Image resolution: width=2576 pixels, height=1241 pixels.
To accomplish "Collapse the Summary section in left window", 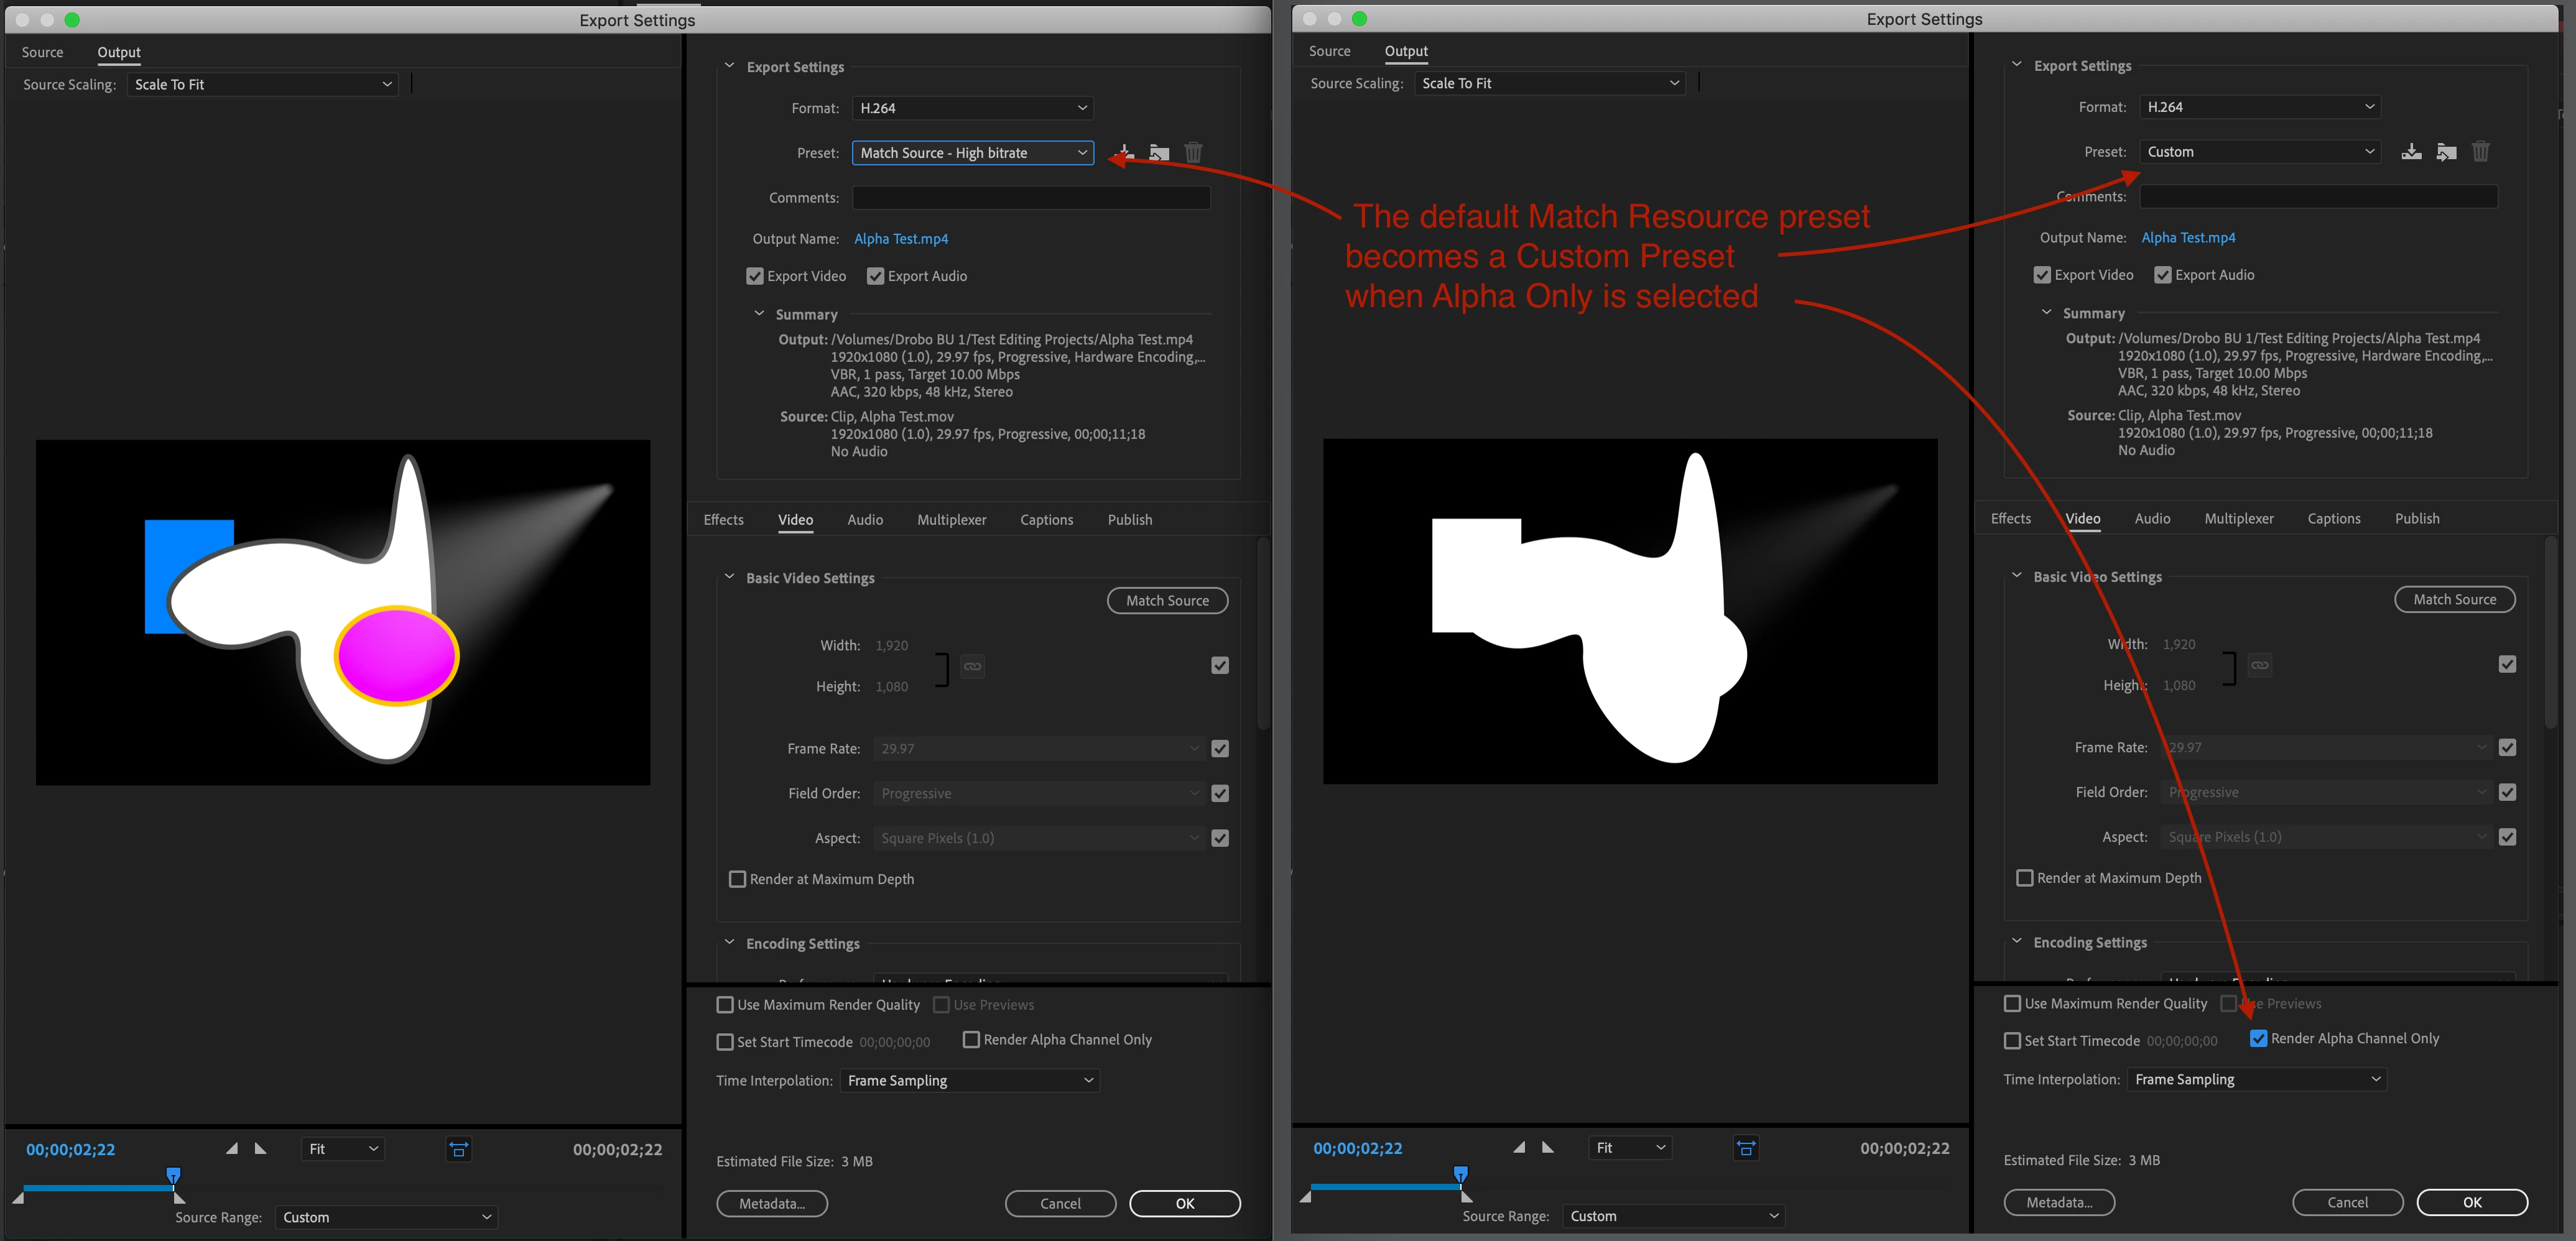I will click(x=759, y=314).
